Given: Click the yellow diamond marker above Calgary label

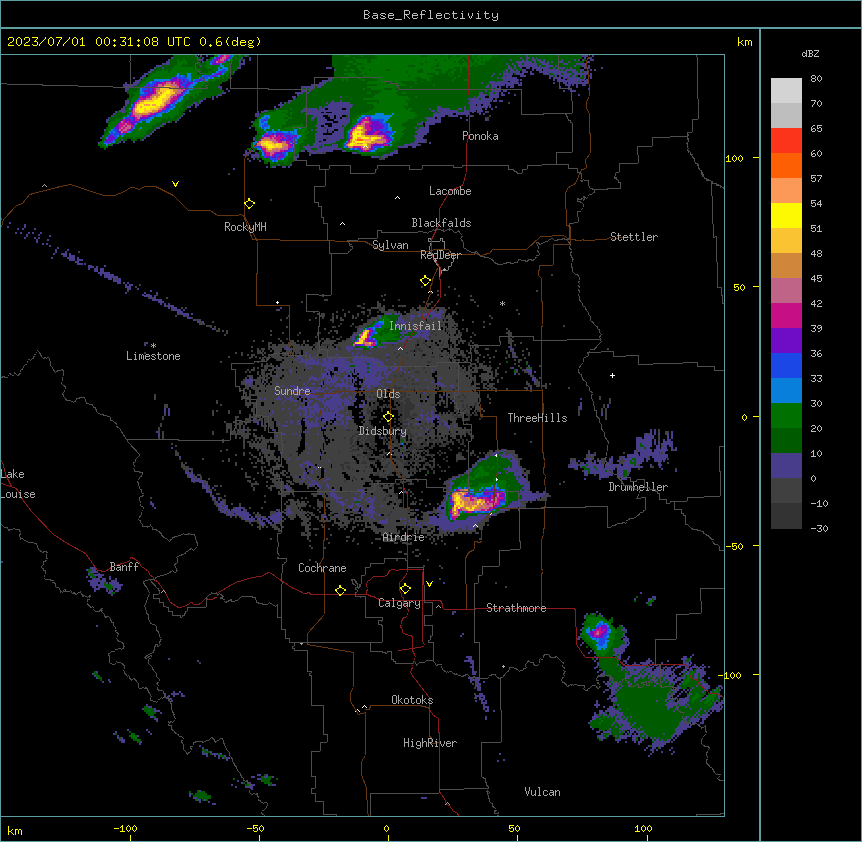Looking at the screenshot, I should 405,589.
